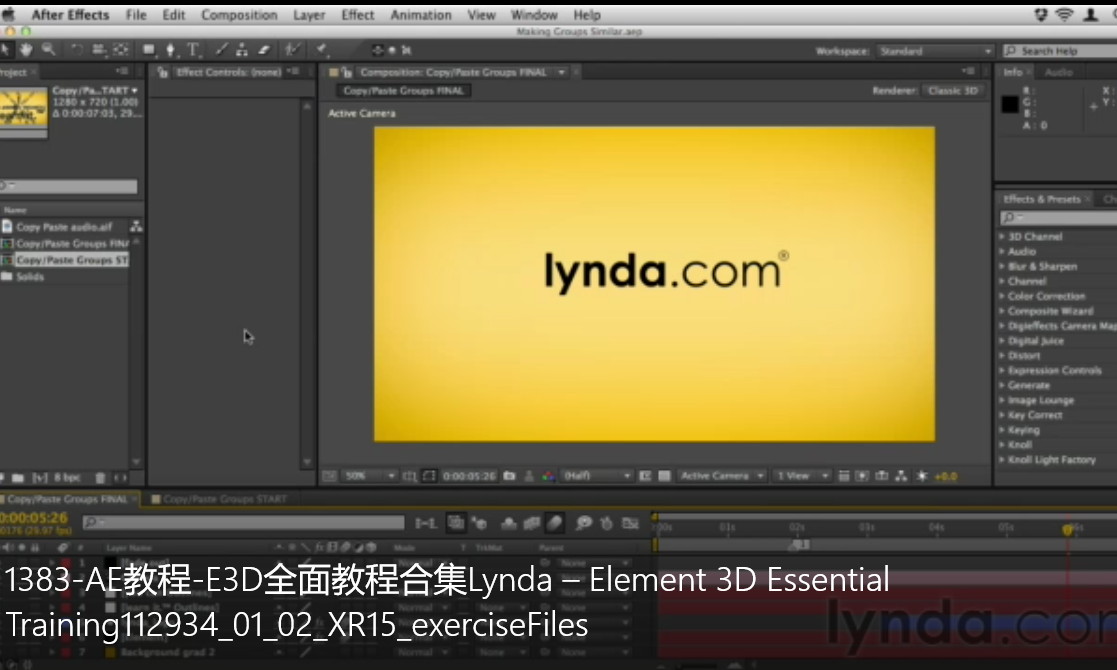Show channel and color management settings

[x=548, y=476]
